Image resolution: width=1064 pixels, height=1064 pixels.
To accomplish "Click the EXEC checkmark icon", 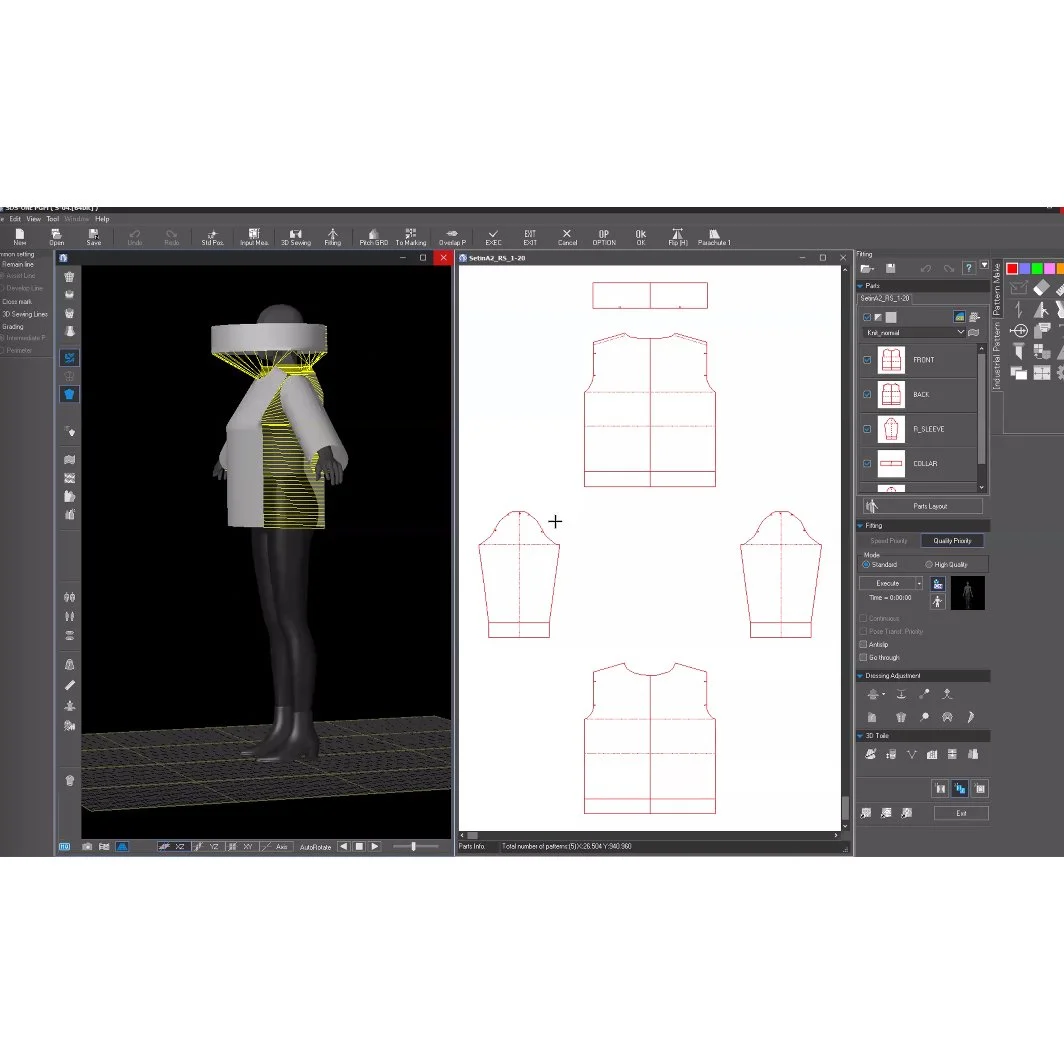I will point(493,237).
